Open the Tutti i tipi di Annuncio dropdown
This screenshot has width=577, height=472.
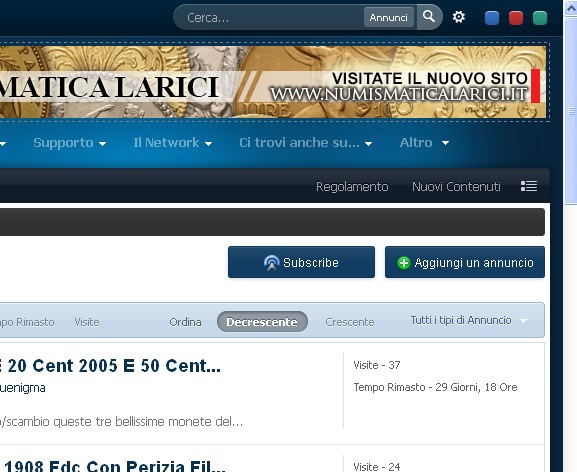pyautogui.click(x=469, y=320)
